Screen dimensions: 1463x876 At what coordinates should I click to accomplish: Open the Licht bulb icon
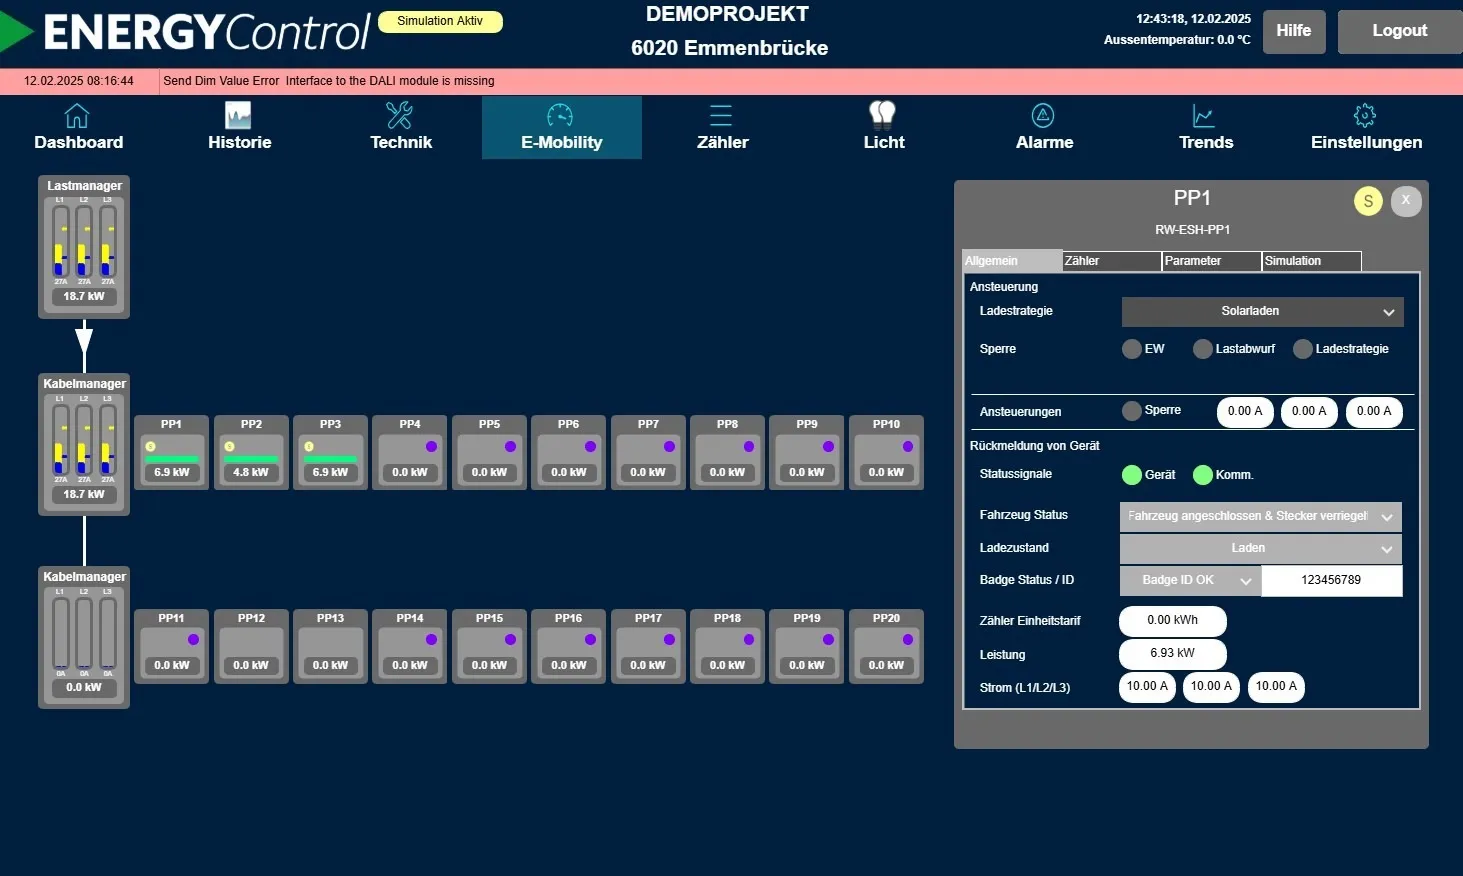coord(882,116)
